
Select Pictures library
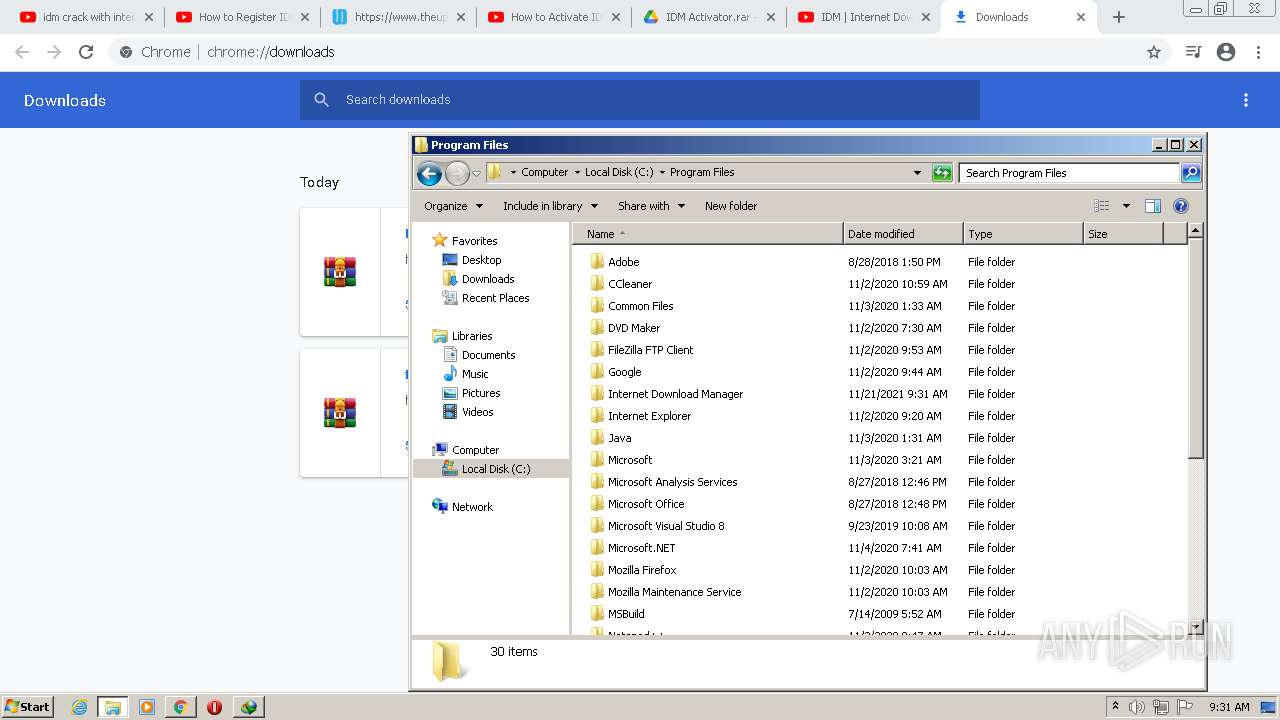[x=481, y=393]
